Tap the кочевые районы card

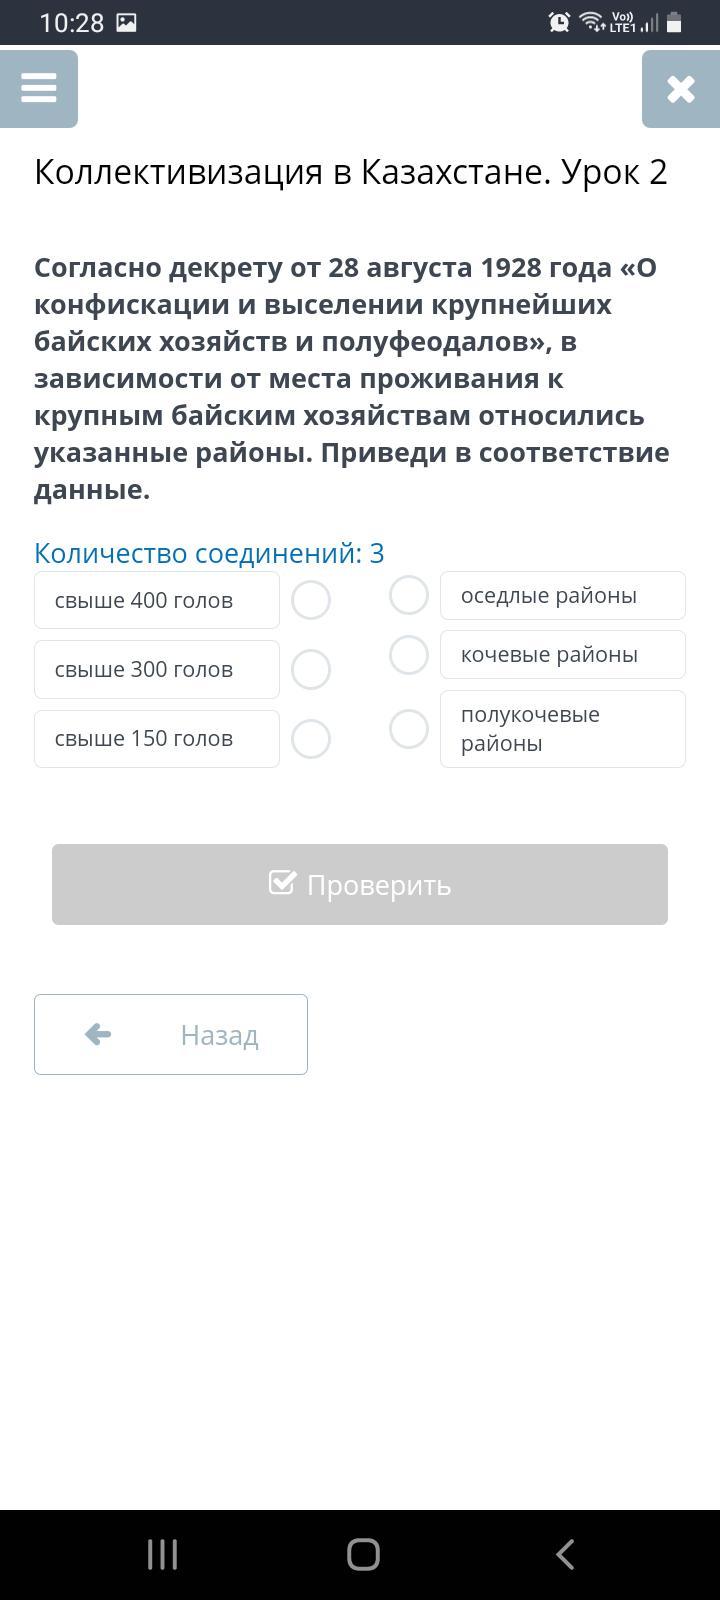562,655
